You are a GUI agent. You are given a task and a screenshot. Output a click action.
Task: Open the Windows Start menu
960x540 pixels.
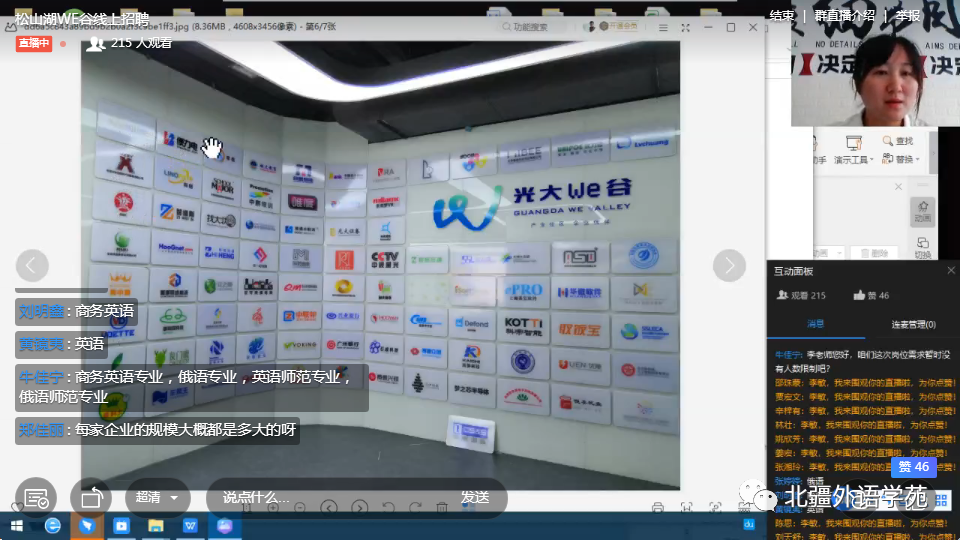pyautogui.click(x=17, y=525)
